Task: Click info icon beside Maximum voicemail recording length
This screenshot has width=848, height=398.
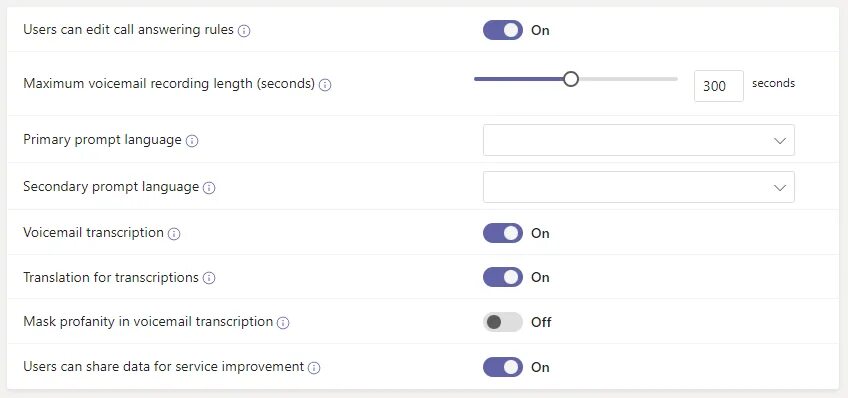Action: click(x=324, y=85)
